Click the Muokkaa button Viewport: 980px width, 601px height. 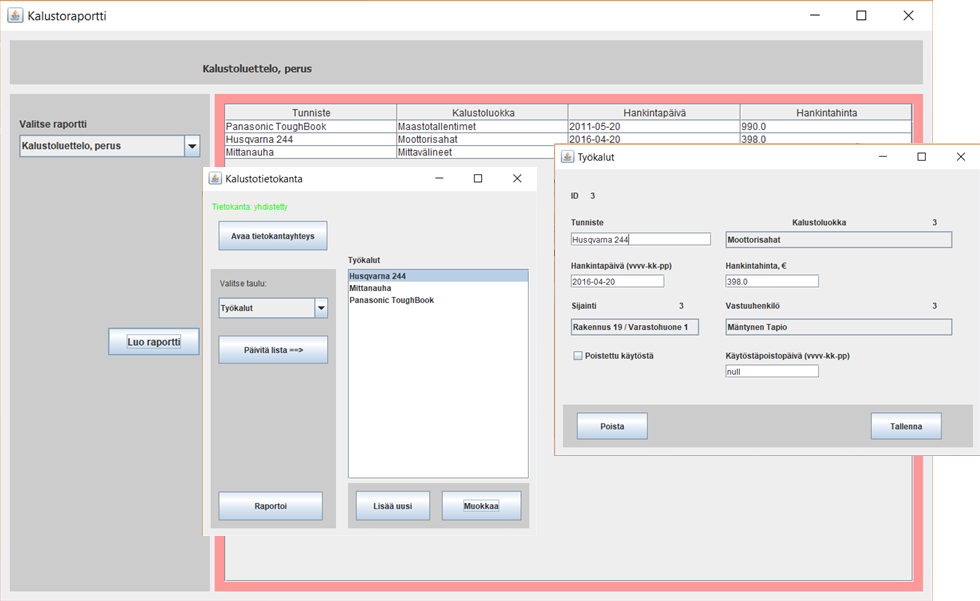tap(481, 506)
